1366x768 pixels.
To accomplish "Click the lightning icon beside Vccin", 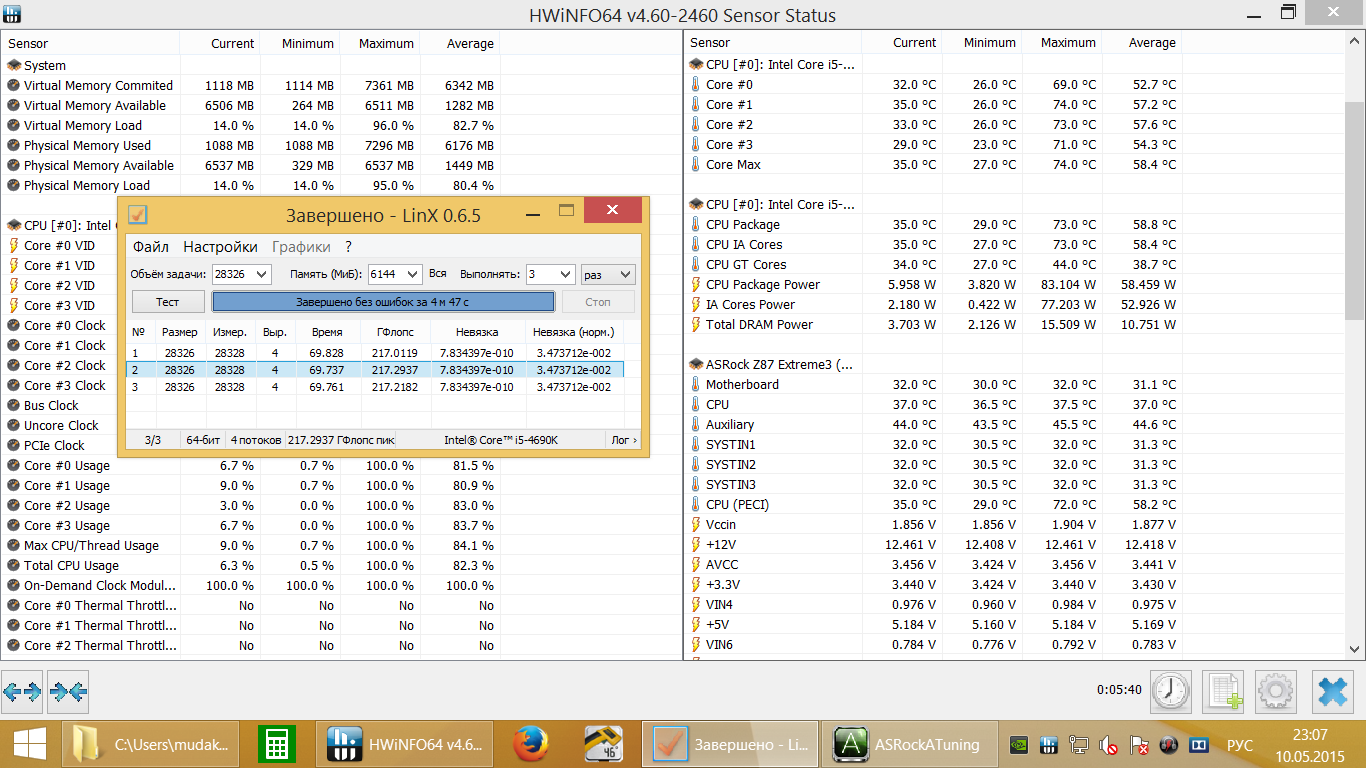I will (696, 525).
